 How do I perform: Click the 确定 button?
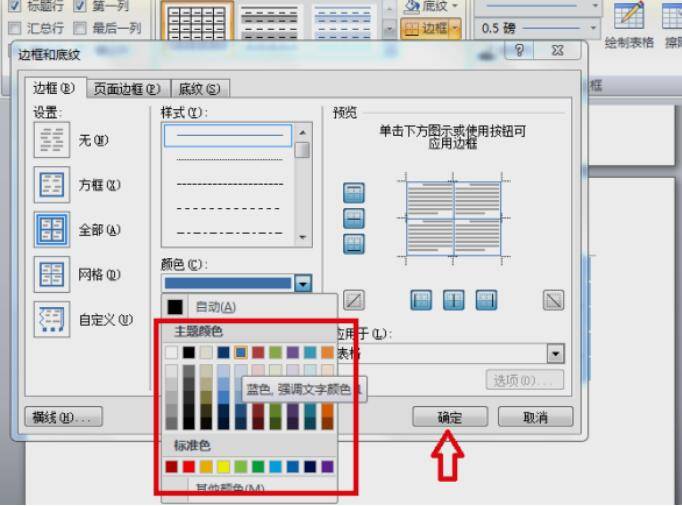click(x=449, y=417)
